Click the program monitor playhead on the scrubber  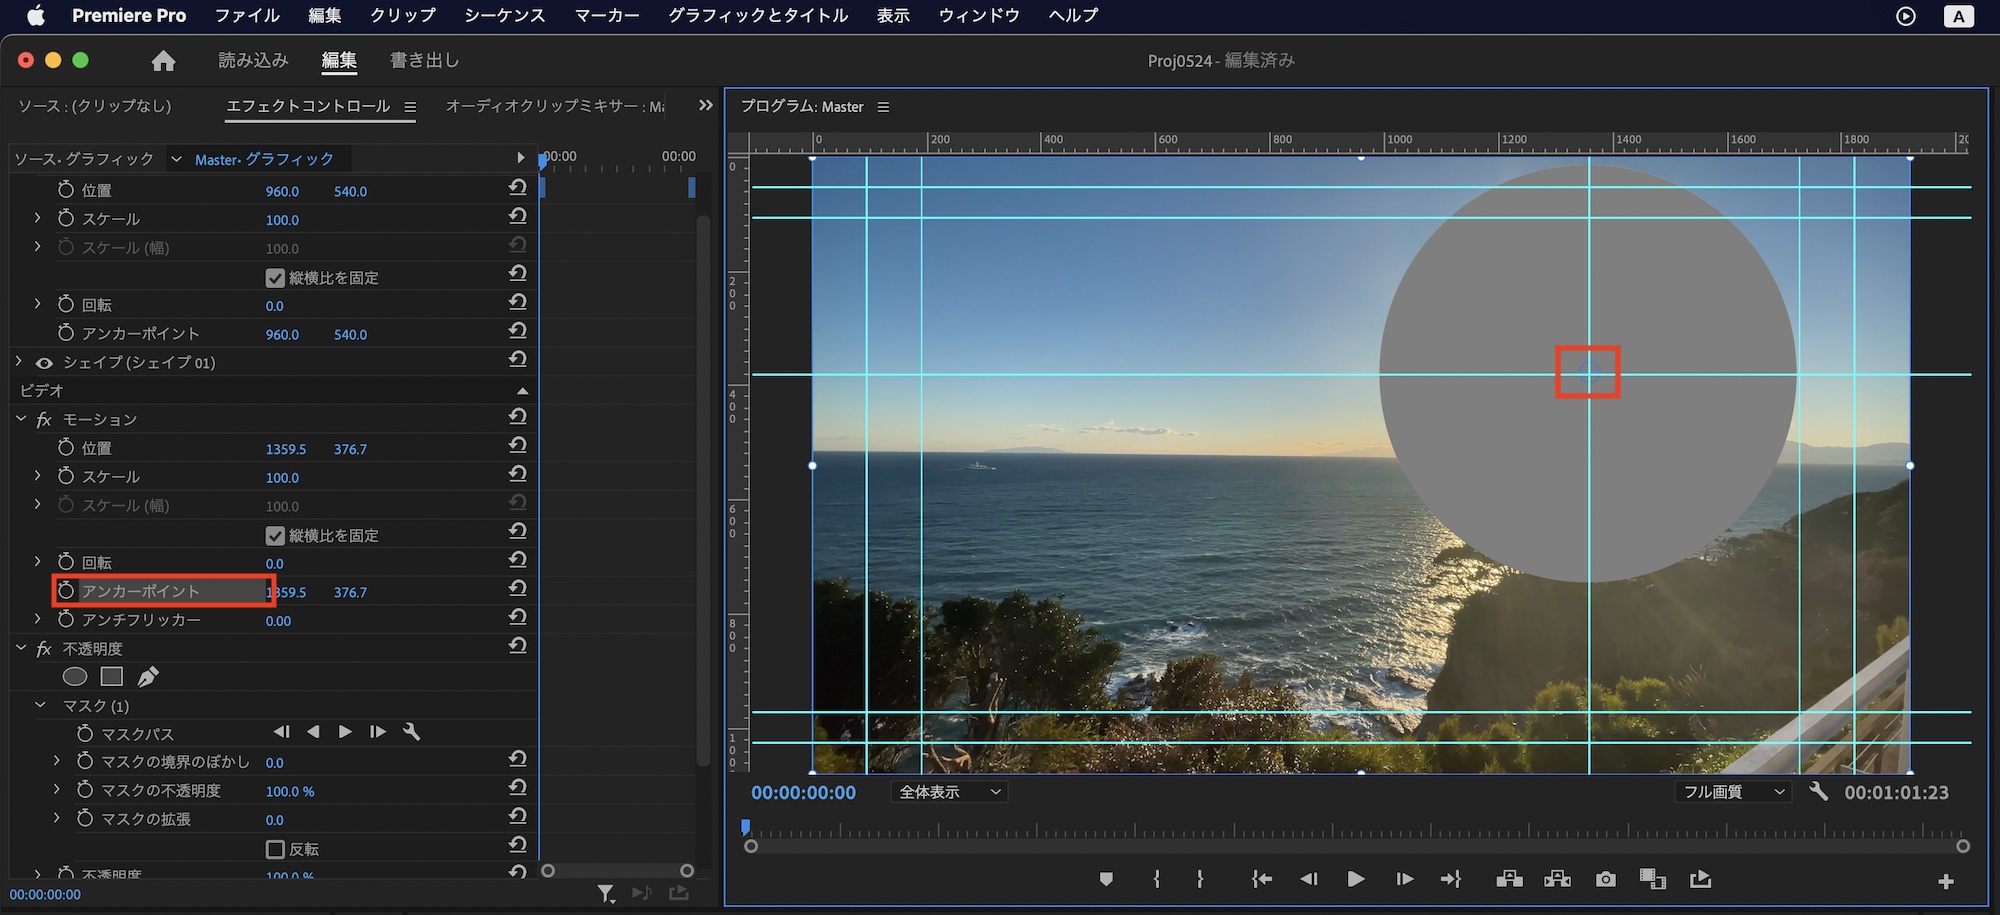(x=746, y=828)
